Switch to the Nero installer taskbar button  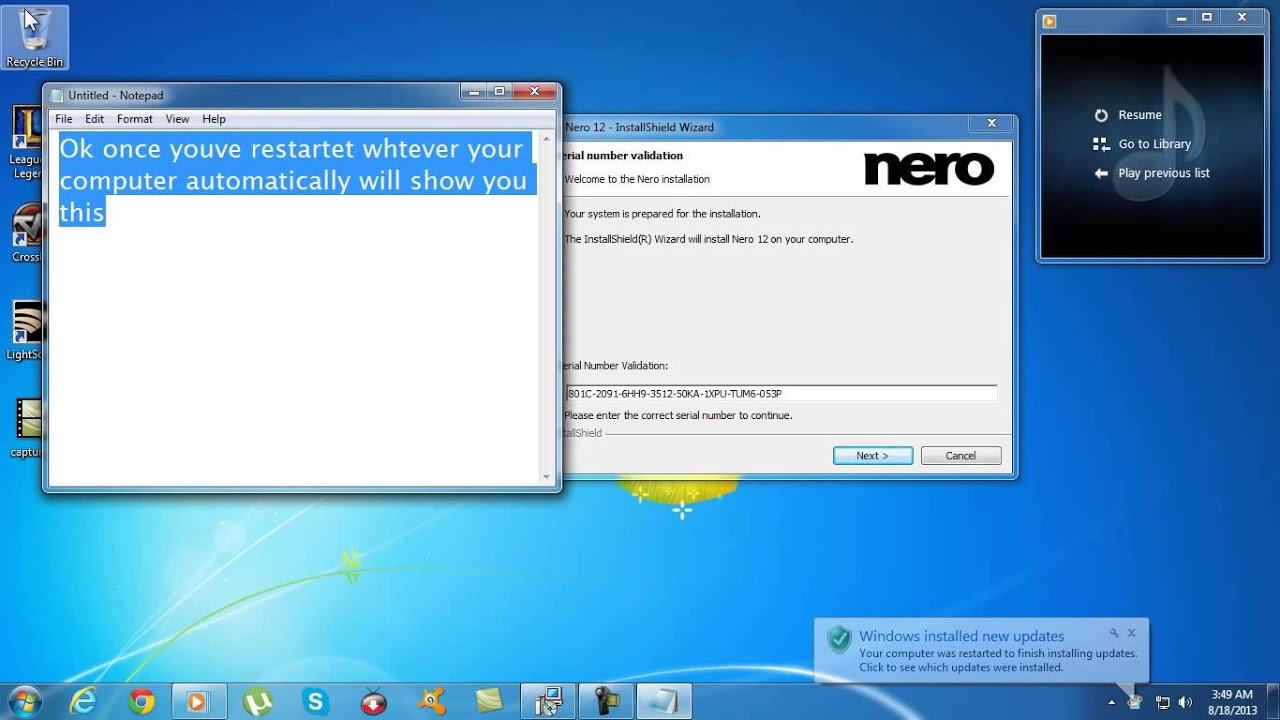point(548,702)
